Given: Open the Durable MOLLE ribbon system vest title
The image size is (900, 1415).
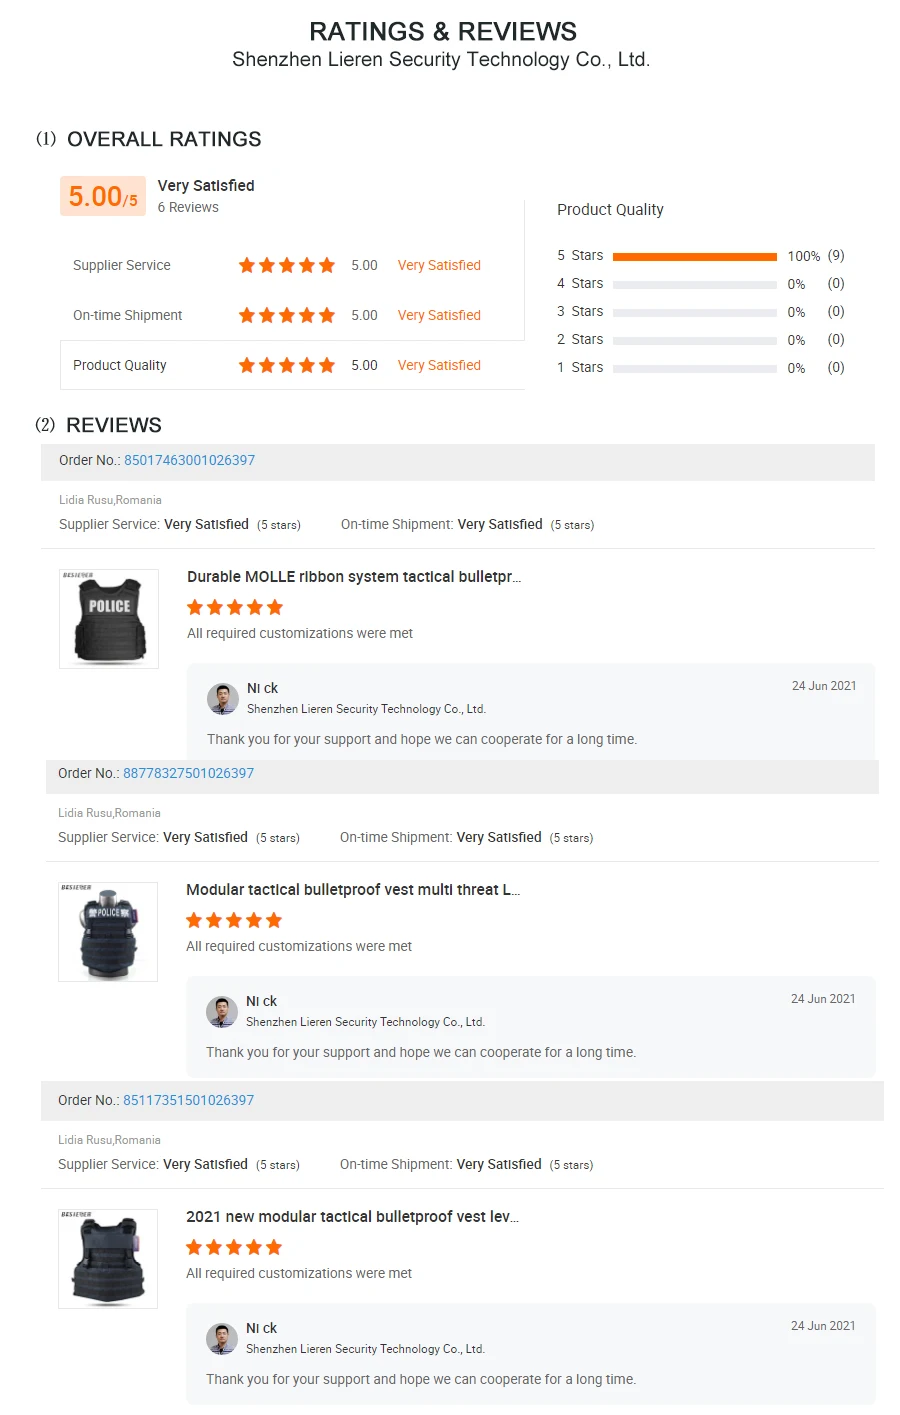Looking at the screenshot, I should coord(353,577).
